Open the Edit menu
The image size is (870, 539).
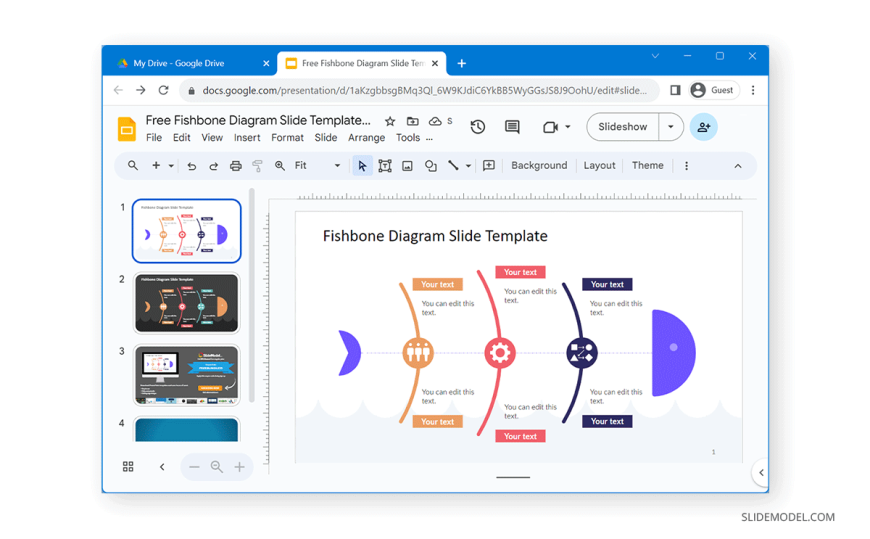[181, 138]
